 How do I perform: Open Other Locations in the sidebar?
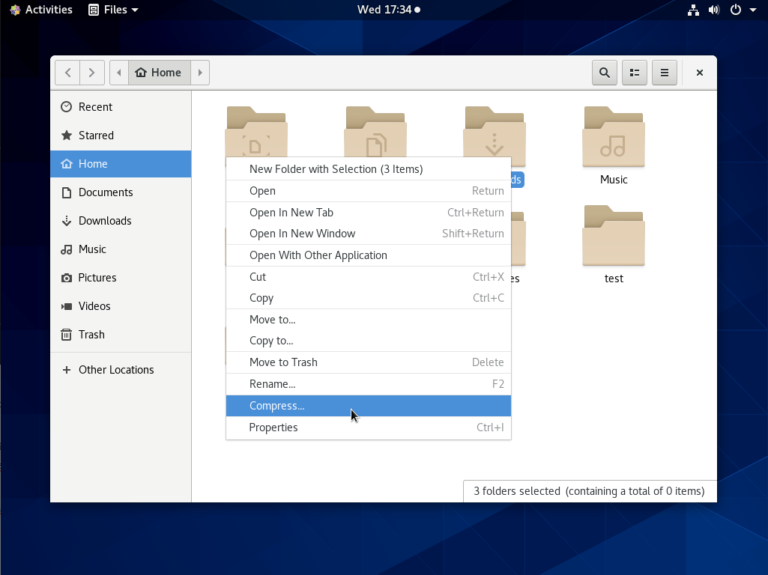coord(116,370)
